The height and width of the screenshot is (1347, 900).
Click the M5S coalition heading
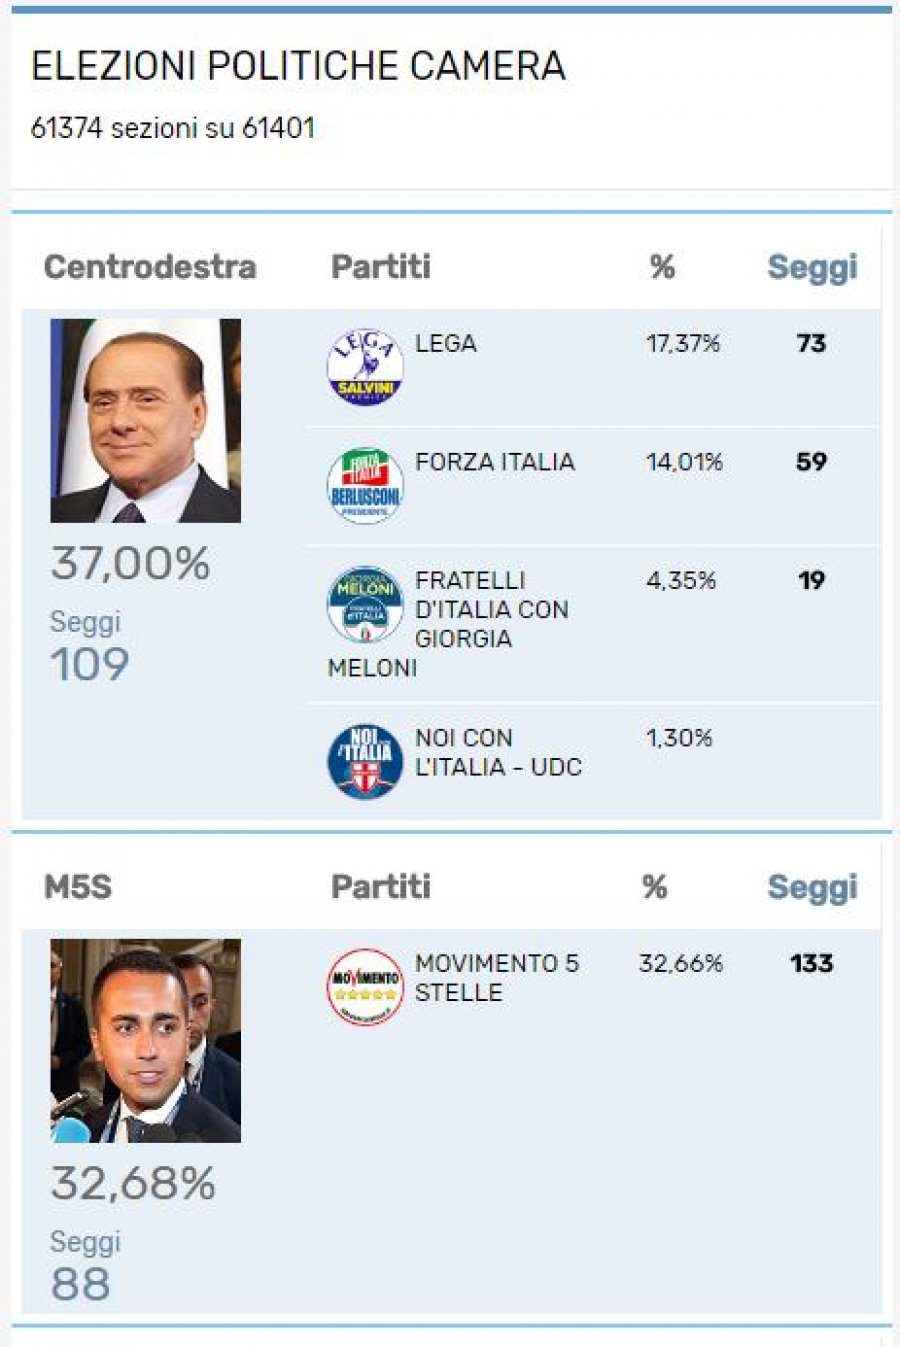pos(78,887)
